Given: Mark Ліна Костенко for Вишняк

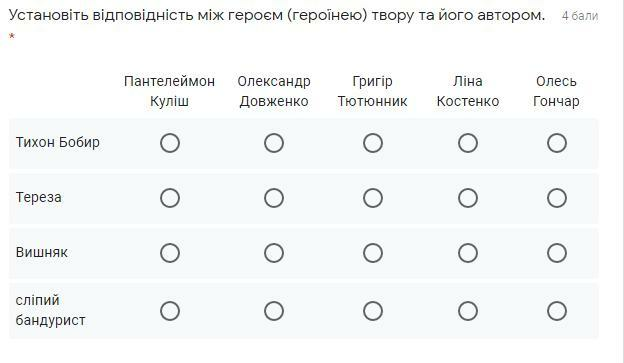Looking at the screenshot, I should click(468, 253).
